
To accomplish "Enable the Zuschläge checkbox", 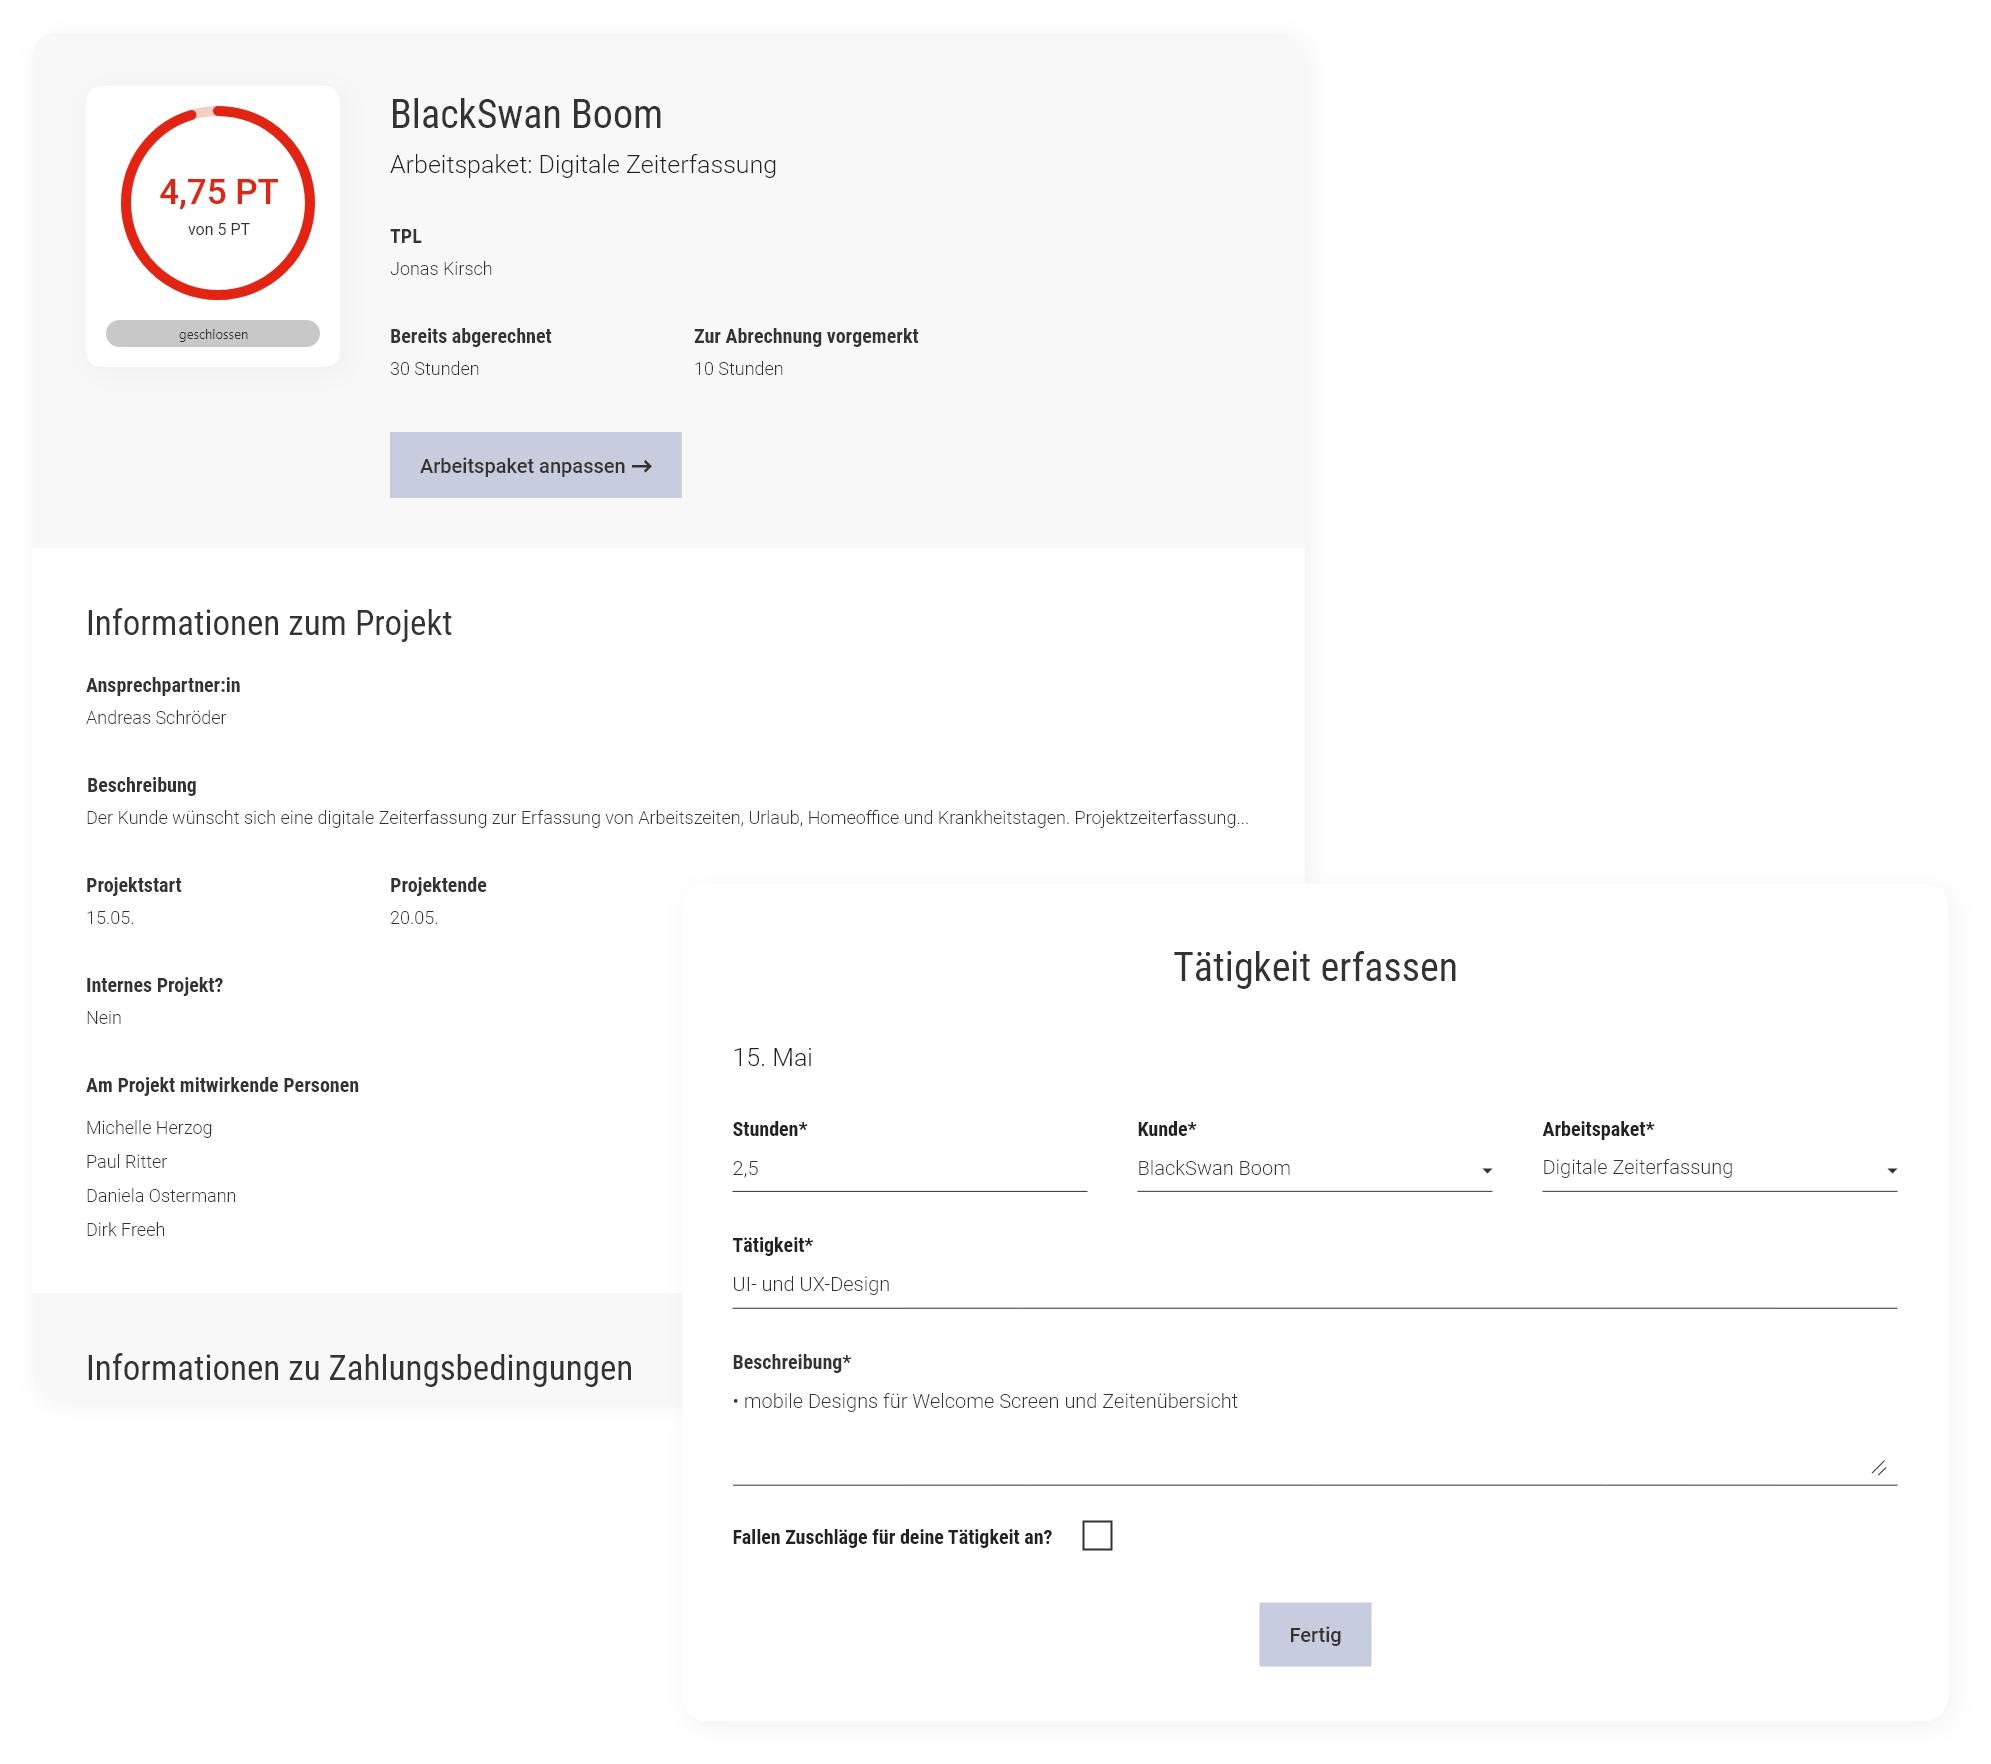I will 1097,1535.
